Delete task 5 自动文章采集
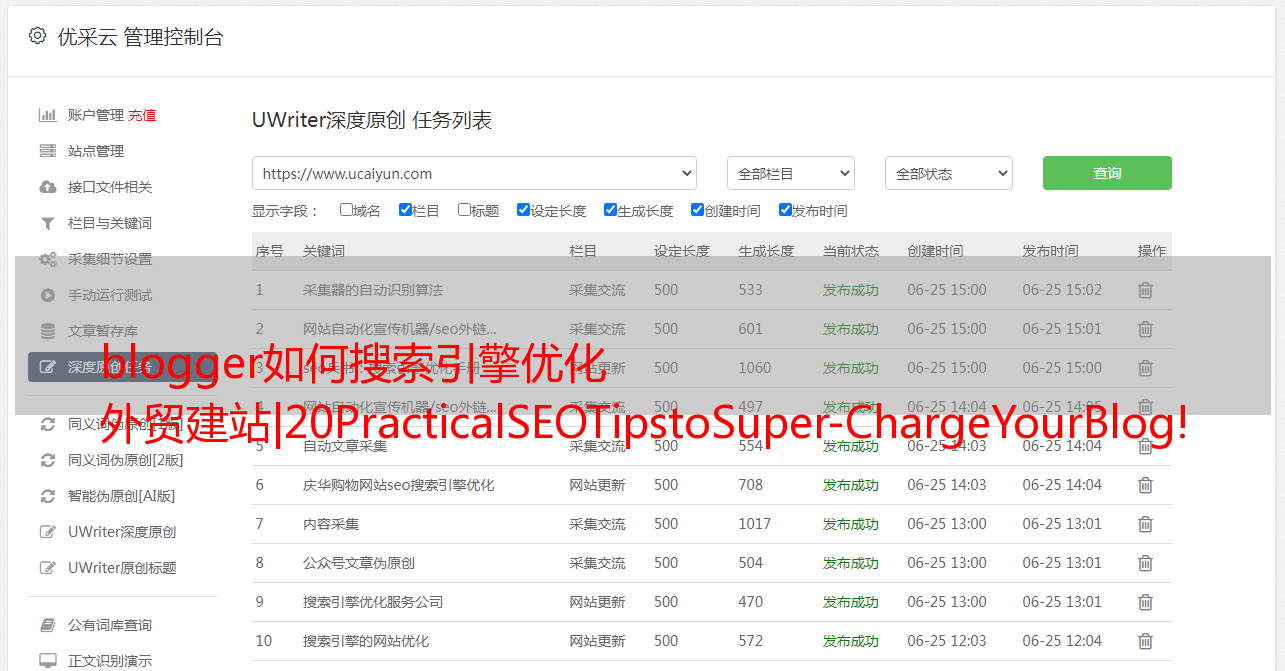This screenshot has height=671, width=1285. pos(1145,446)
